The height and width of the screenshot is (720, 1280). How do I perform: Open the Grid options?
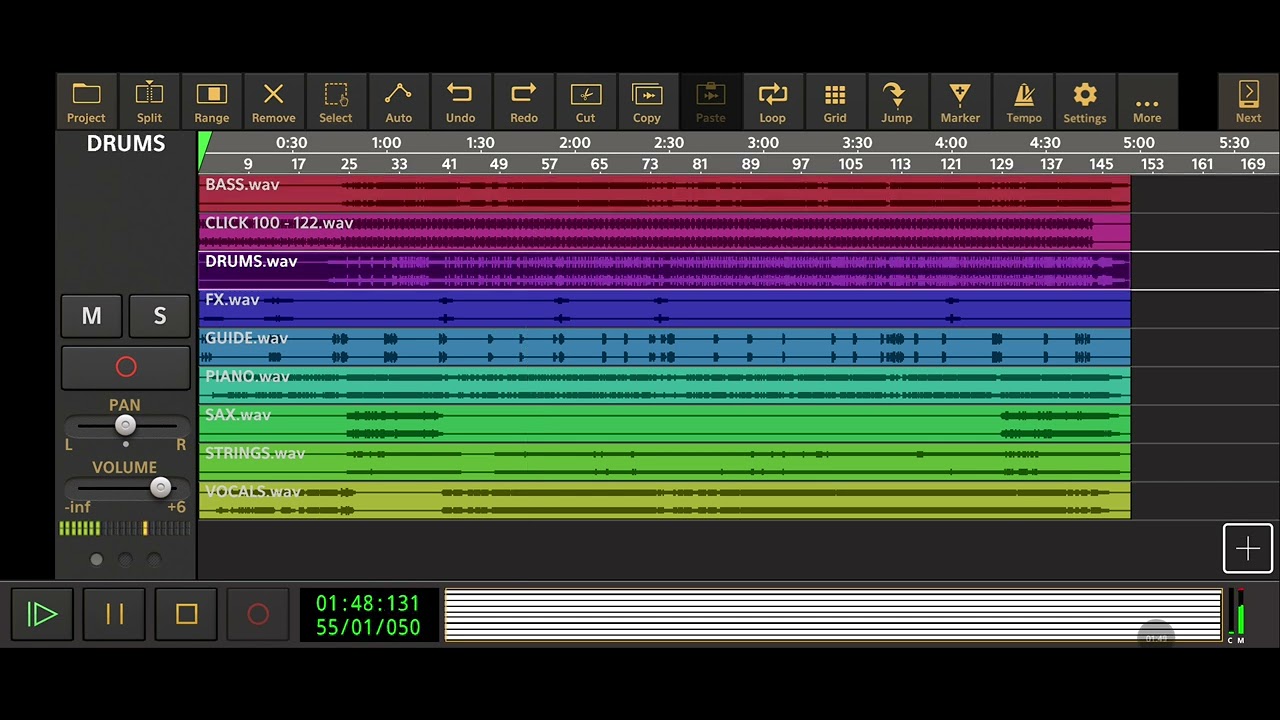tap(835, 102)
